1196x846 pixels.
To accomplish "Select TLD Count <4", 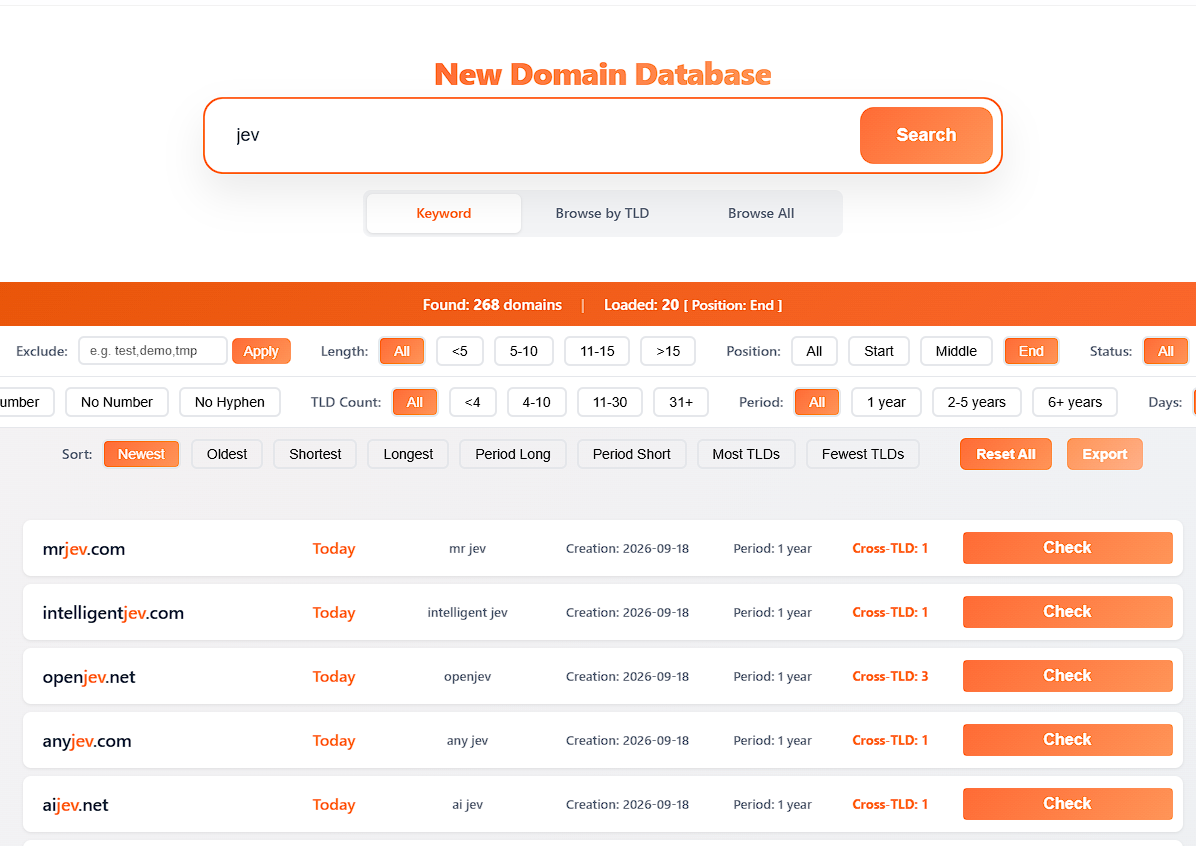I will pyautogui.click(x=472, y=402).
